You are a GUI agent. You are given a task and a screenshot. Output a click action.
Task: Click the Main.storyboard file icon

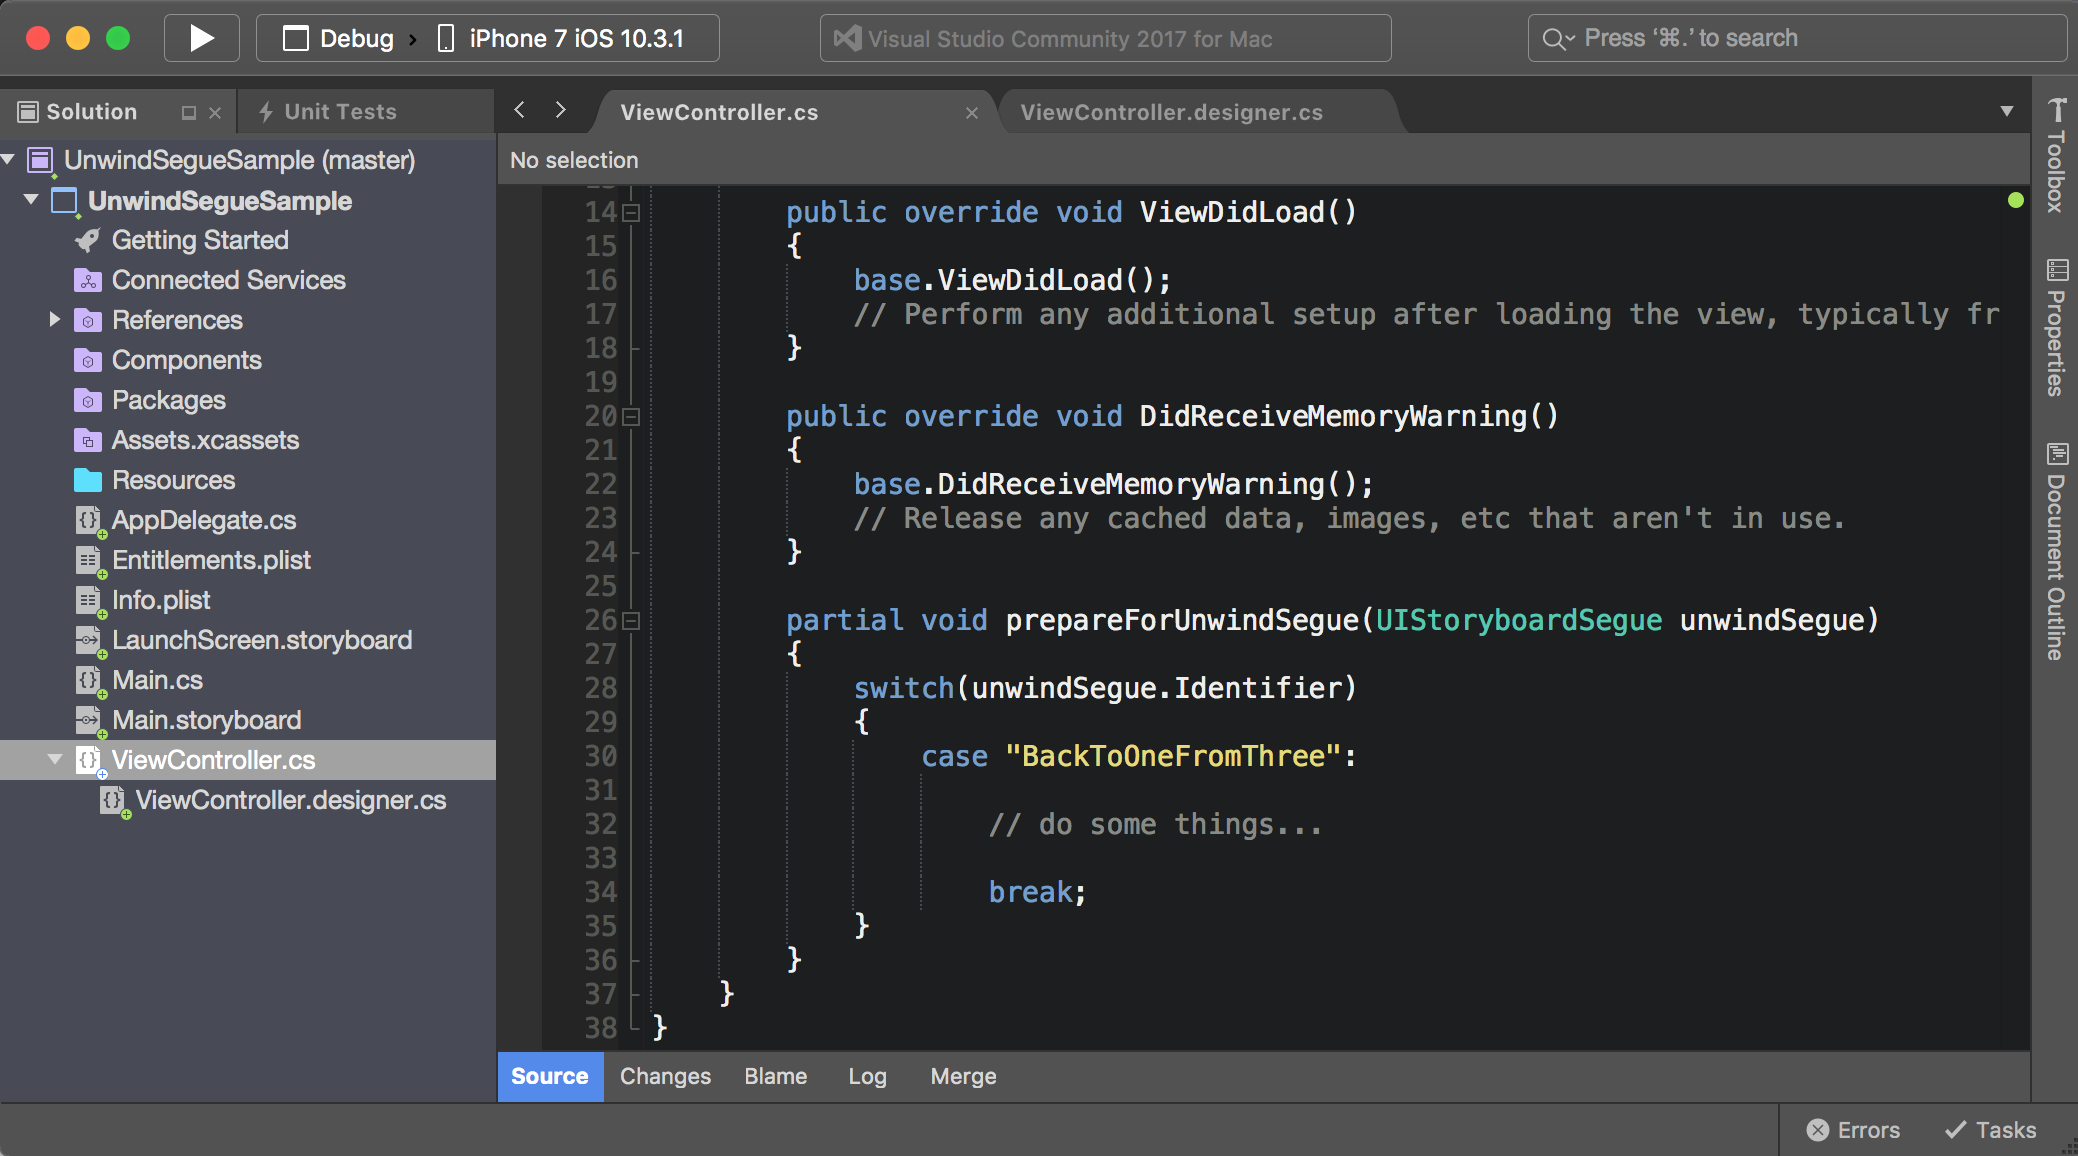coord(89,721)
